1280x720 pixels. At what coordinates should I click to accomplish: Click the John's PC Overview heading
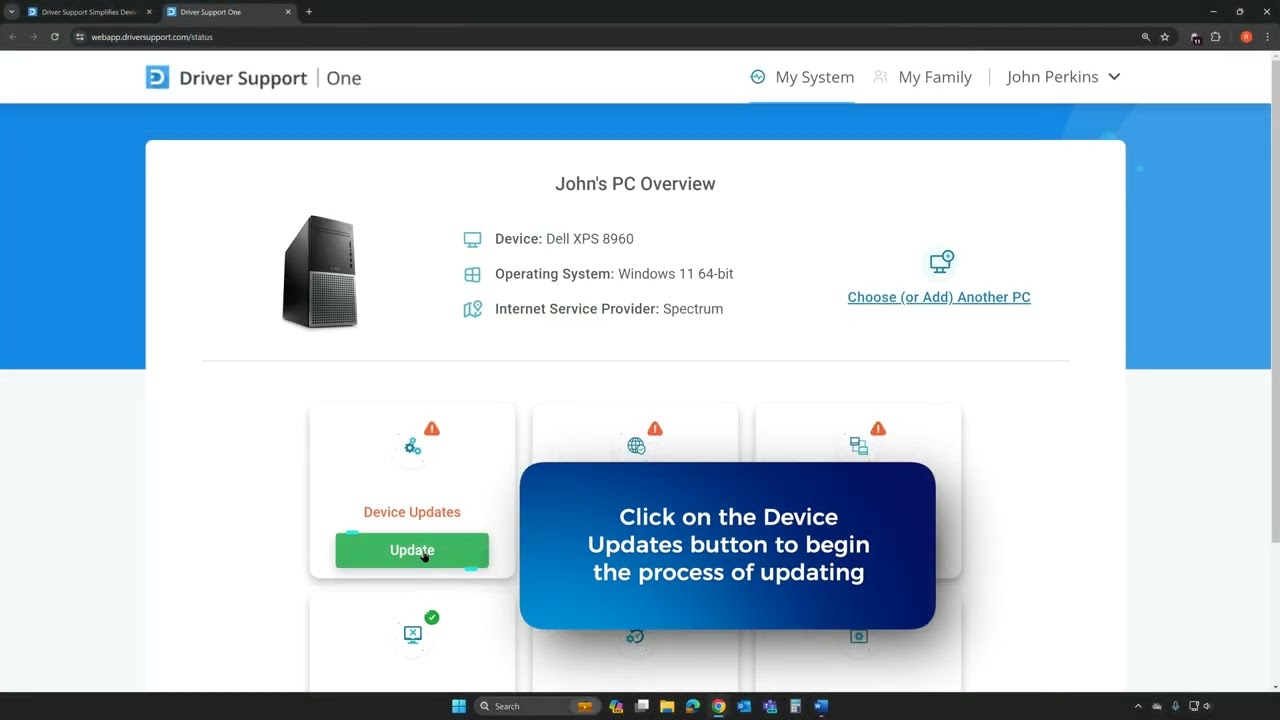click(635, 184)
